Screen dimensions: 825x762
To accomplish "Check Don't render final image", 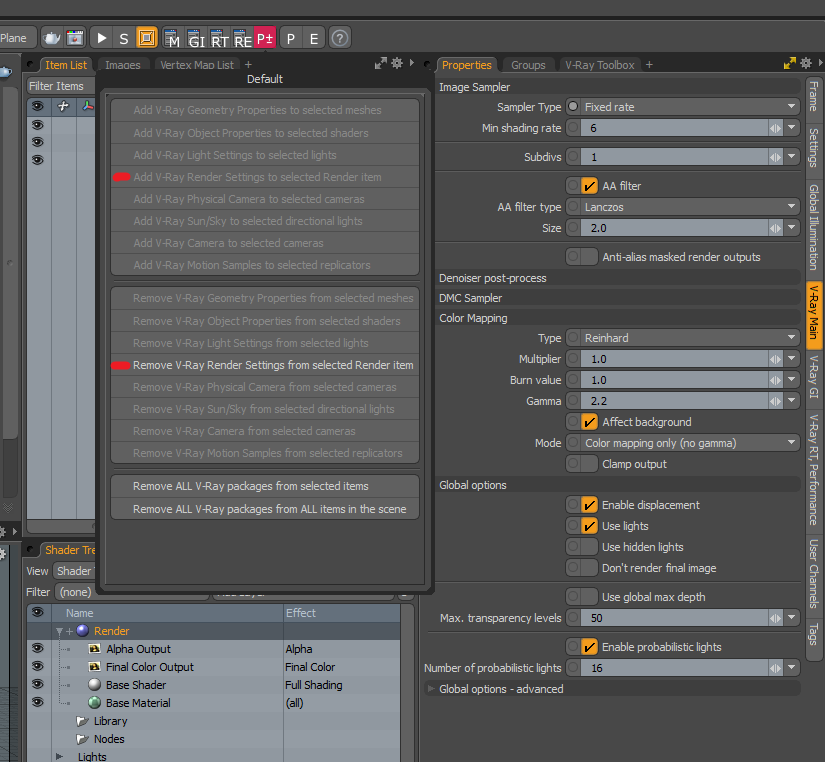I will coord(589,568).
